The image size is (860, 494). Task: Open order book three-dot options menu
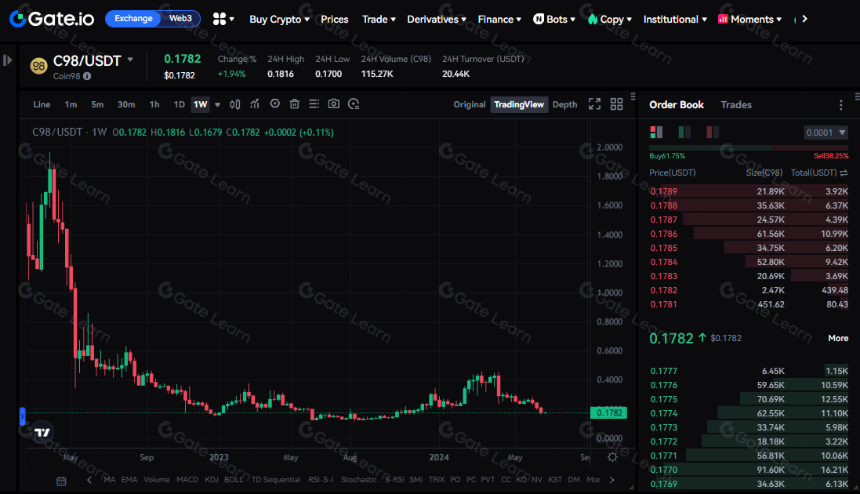[841, 105]
